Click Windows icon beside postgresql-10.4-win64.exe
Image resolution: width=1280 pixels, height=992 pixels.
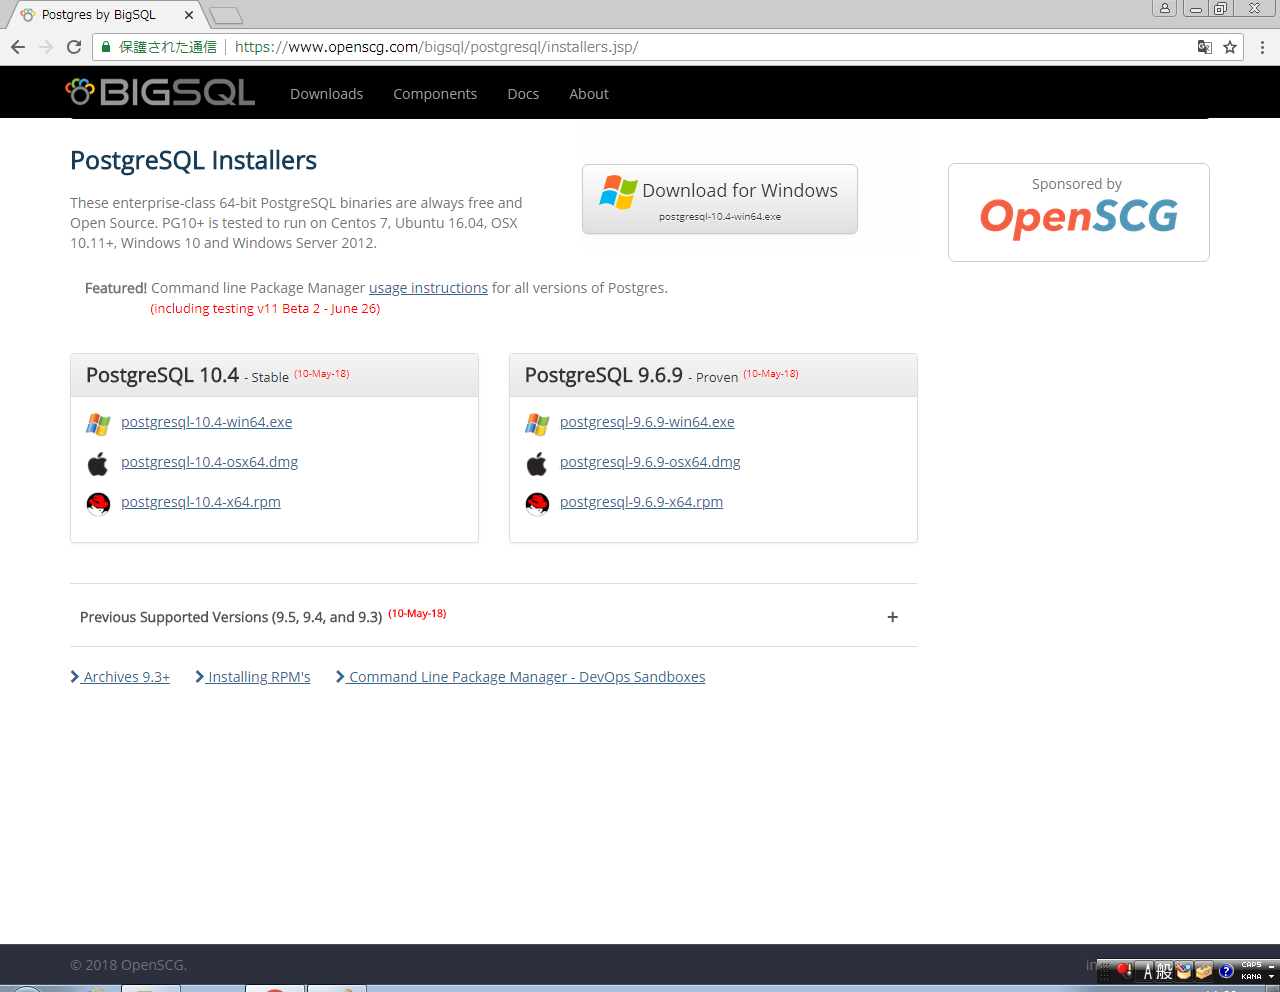click(98, 424)
